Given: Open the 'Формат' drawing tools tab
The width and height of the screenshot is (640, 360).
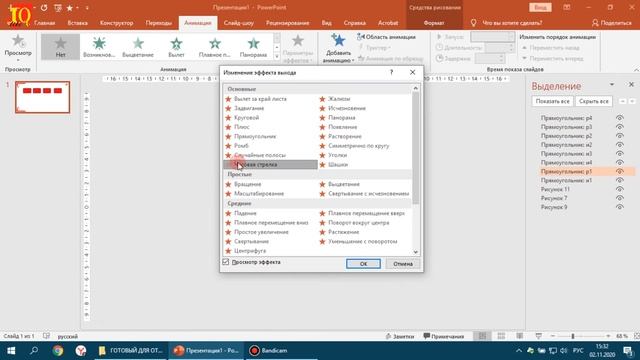Looking at the screenshot, I should coord(434,23).
